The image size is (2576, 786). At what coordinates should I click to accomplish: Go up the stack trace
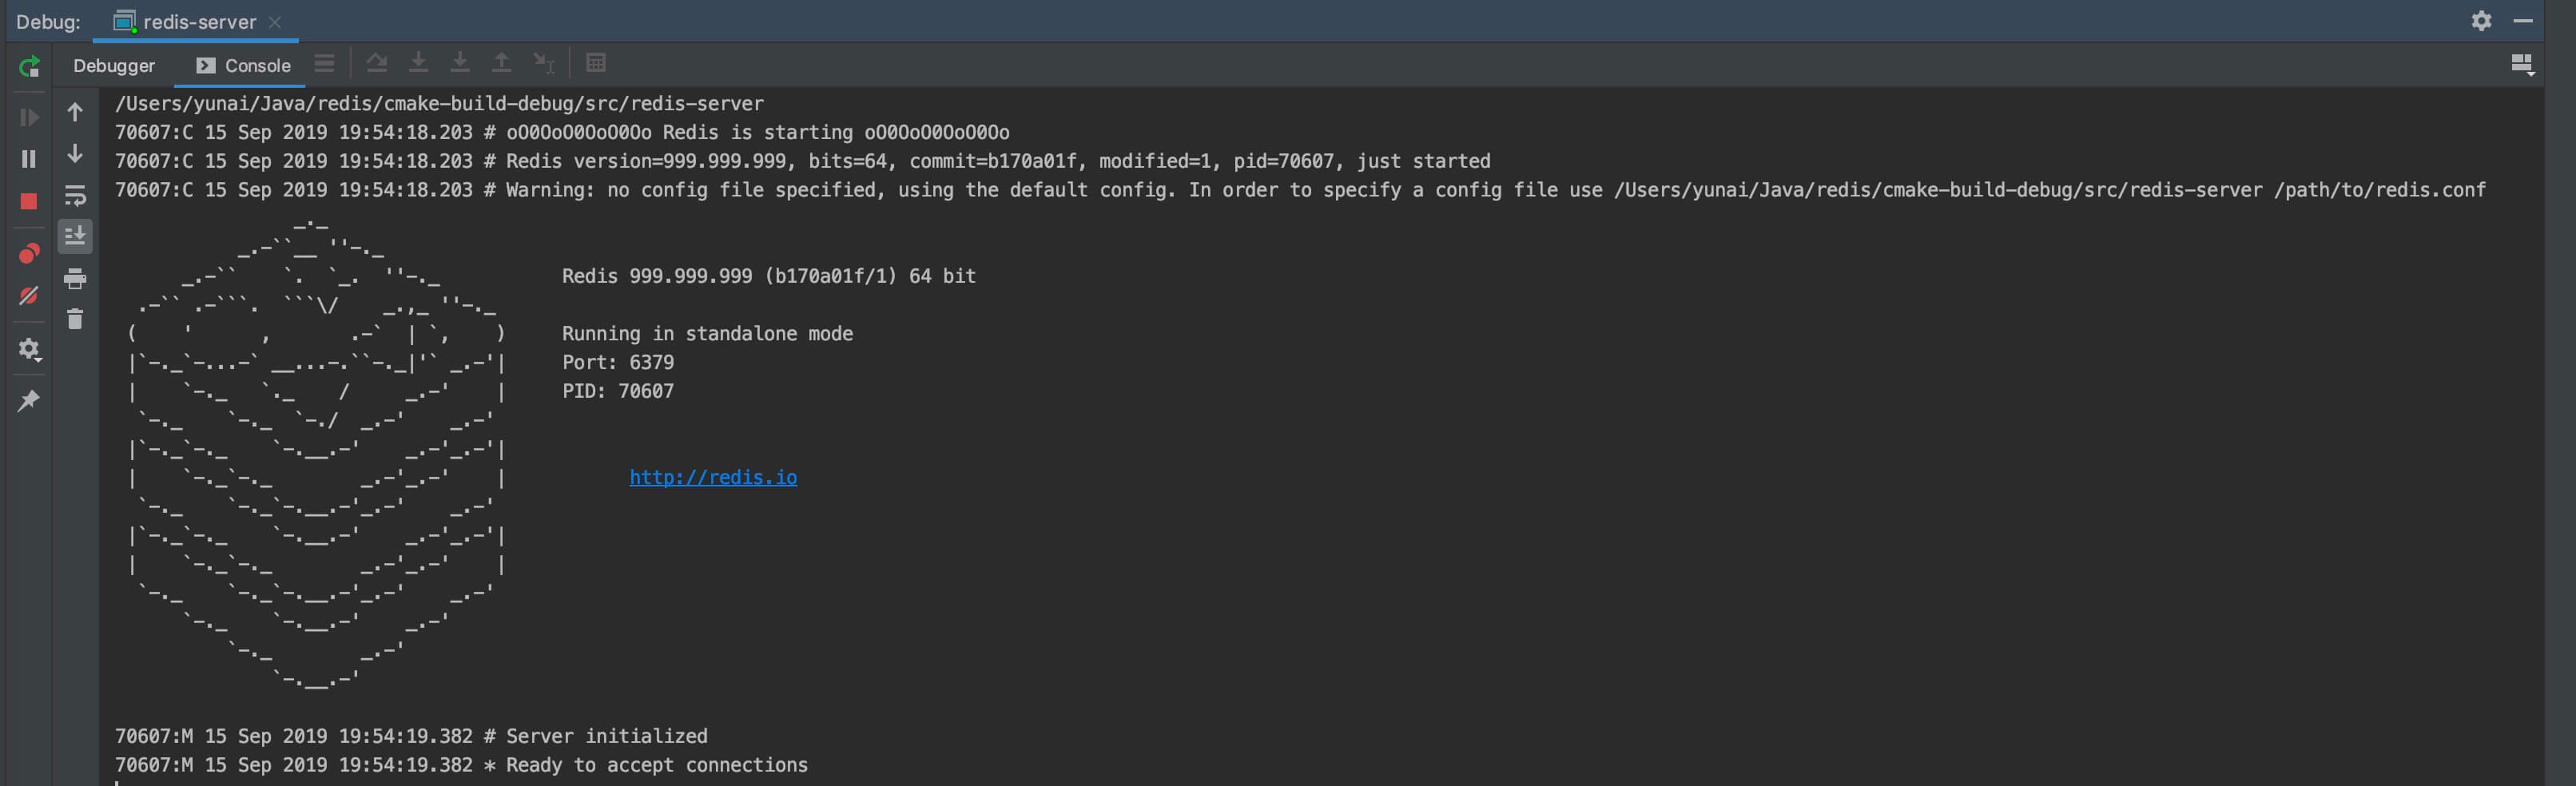(x=75, y=112)
